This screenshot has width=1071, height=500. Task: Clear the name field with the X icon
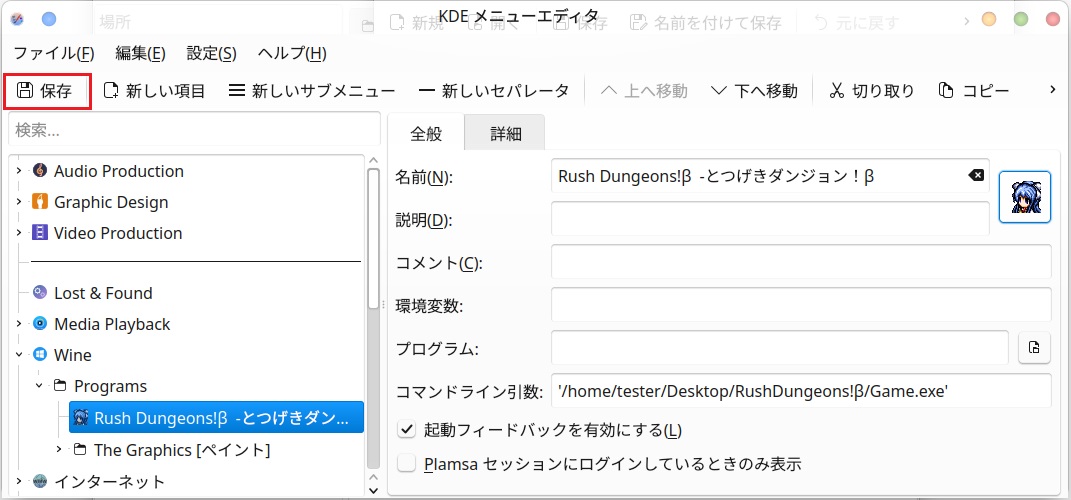[975, 176]
